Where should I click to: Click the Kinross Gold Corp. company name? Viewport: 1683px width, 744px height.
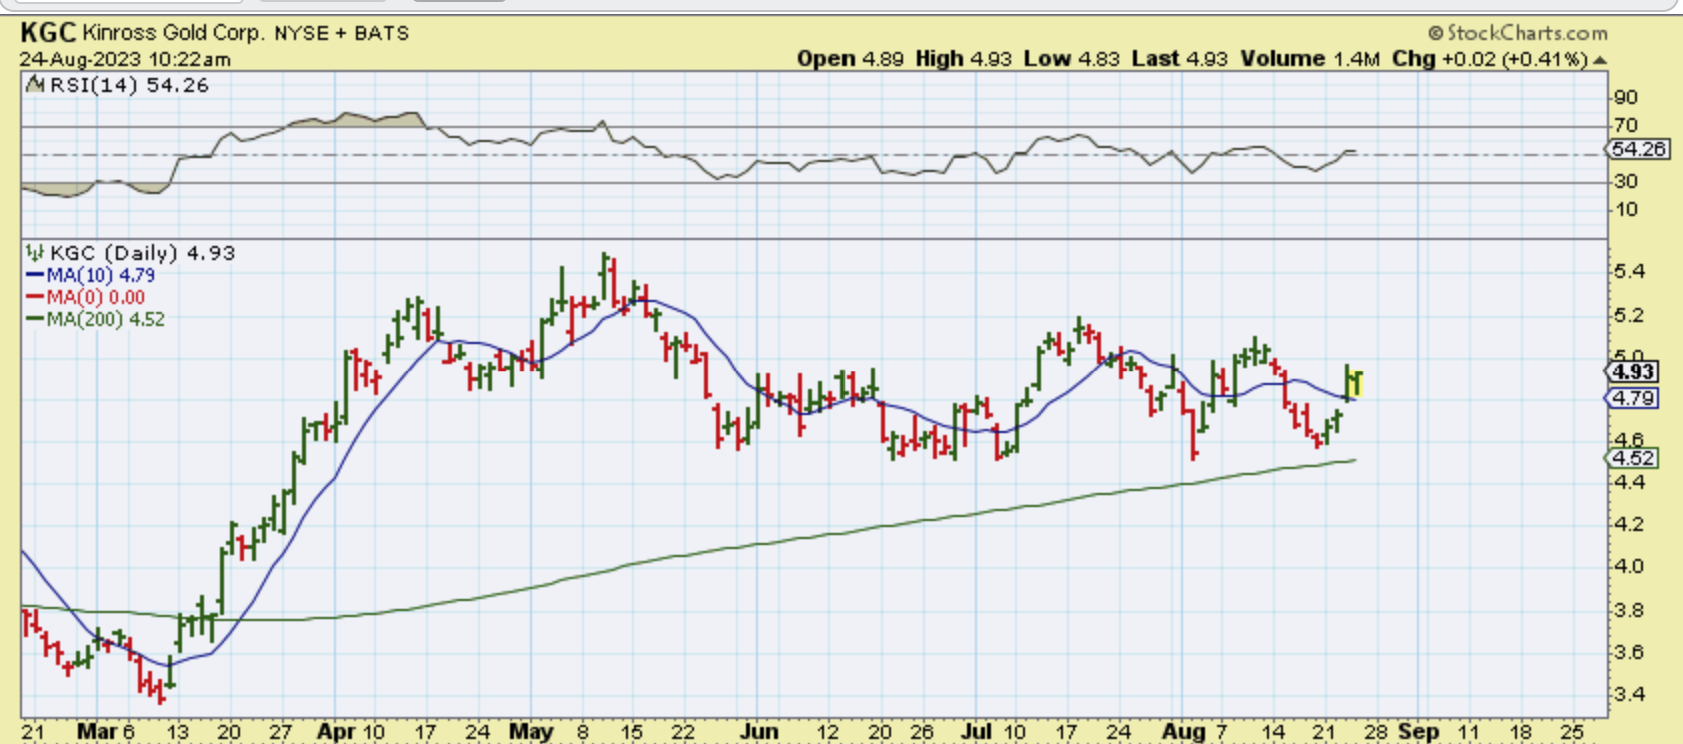pos(174,33)
